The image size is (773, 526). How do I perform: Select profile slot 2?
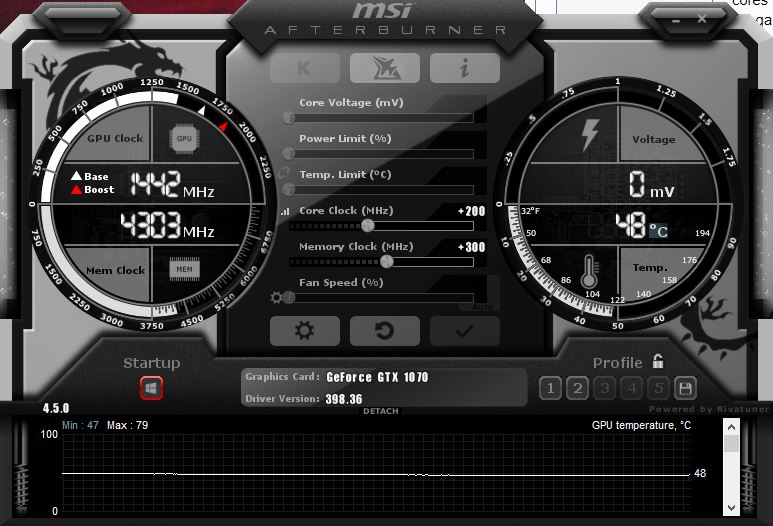pos(577,388)
